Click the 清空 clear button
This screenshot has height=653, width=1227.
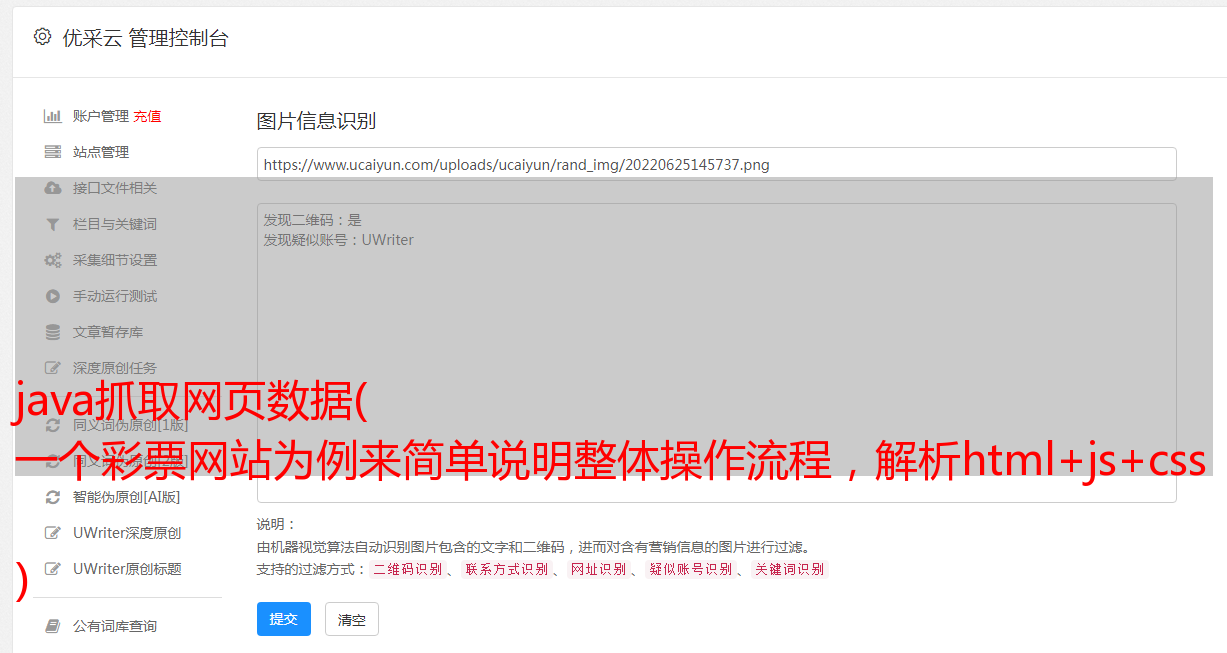352,619
